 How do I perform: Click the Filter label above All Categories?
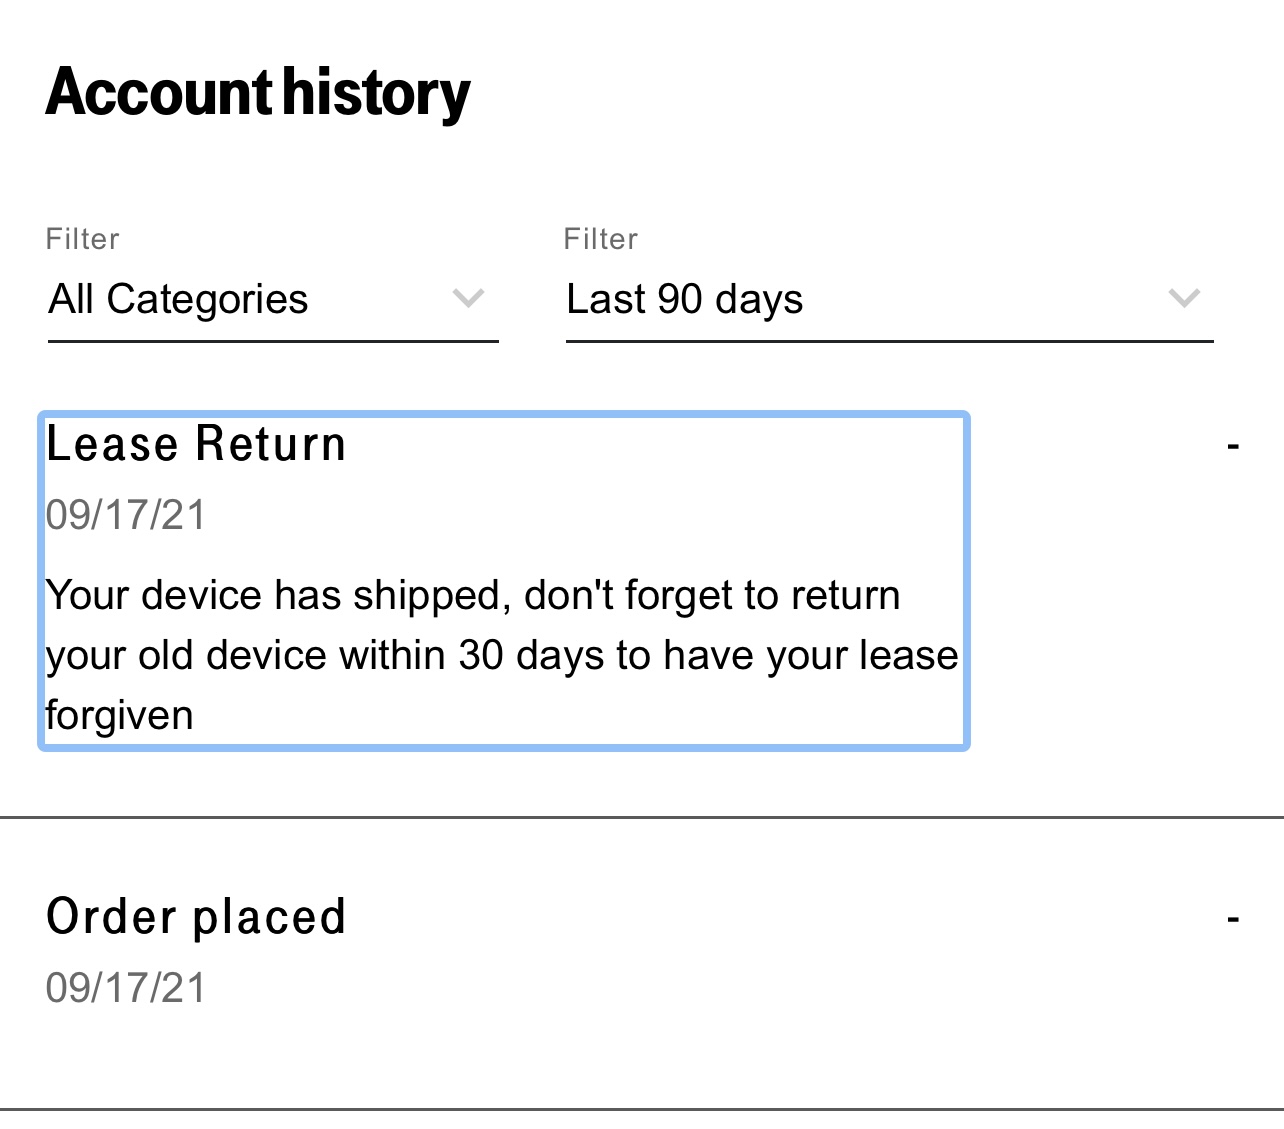click(x=83, y=239)
